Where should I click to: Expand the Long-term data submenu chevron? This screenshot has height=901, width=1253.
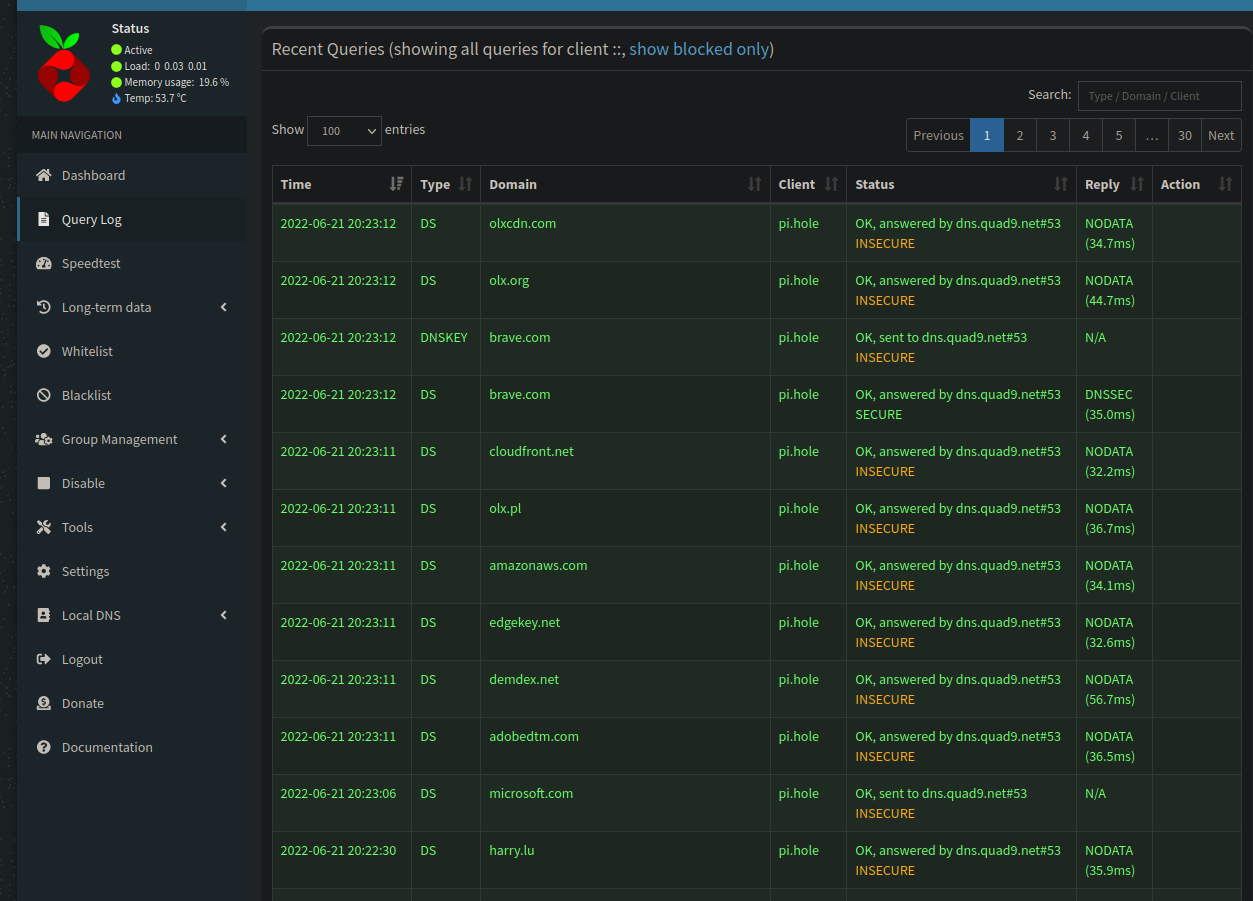224,307
